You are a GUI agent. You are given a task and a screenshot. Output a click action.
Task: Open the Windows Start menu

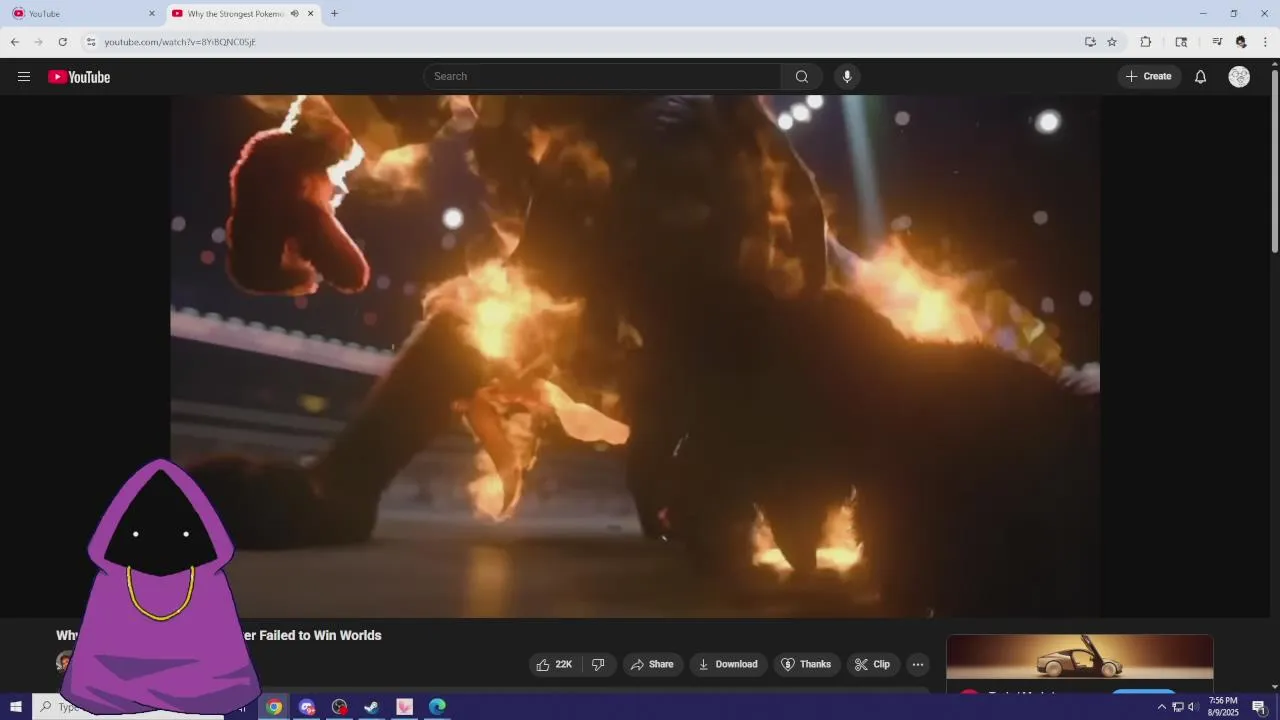(16, 707)
